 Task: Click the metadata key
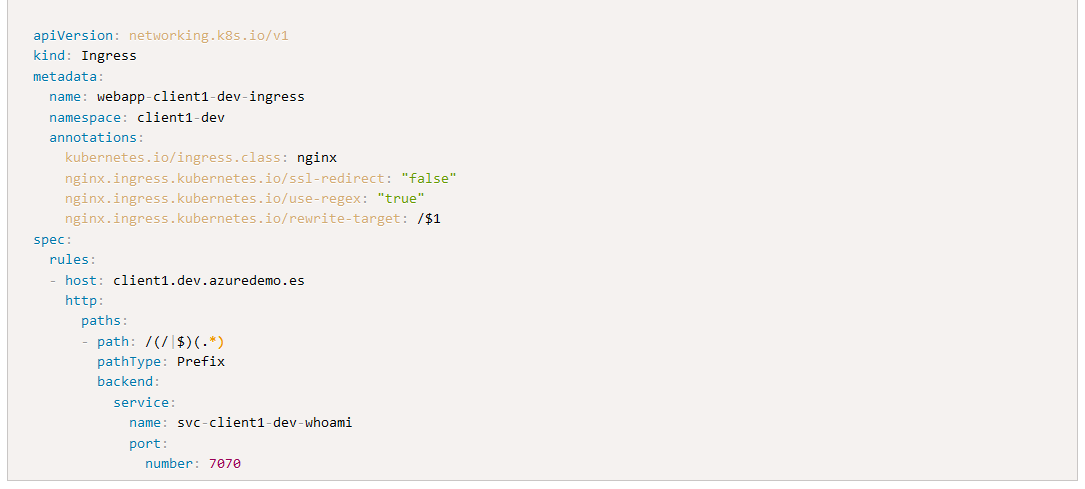(x=65, y=76)
